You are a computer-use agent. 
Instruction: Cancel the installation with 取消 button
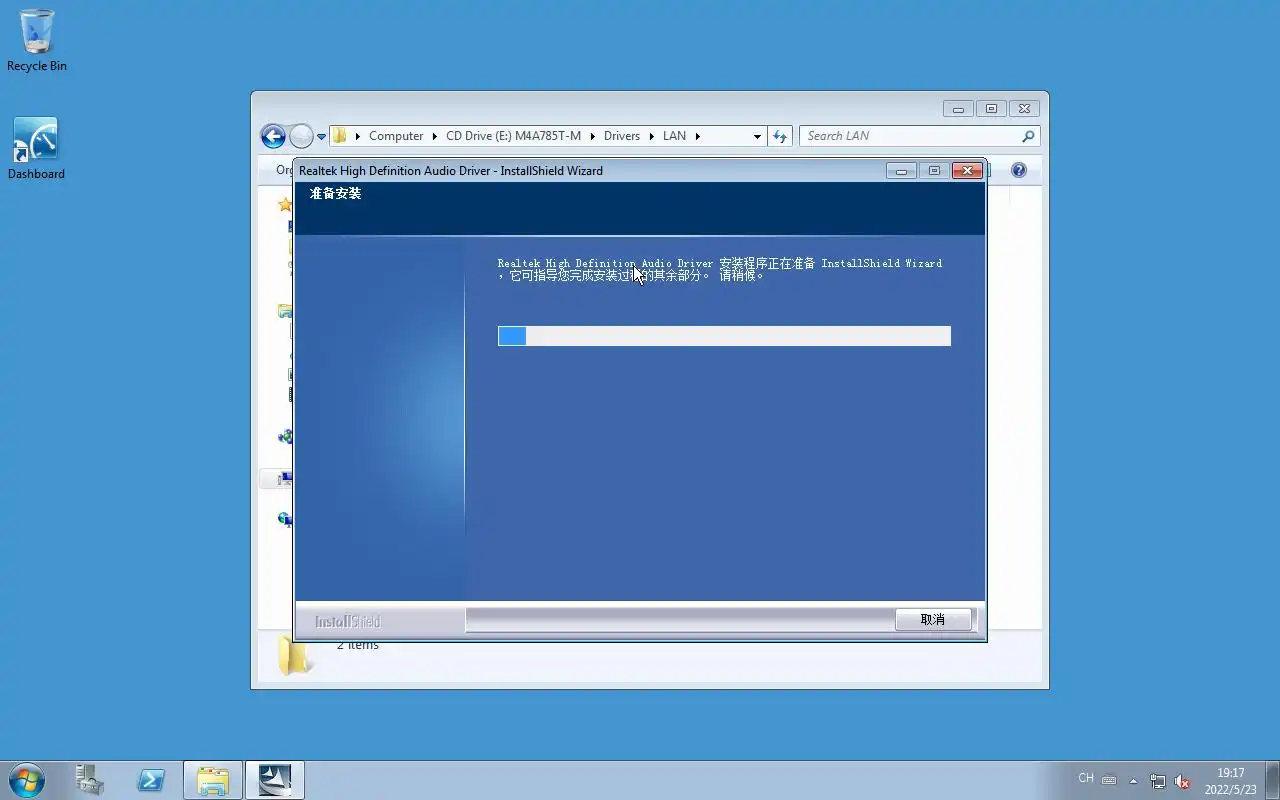coord(933,620)
